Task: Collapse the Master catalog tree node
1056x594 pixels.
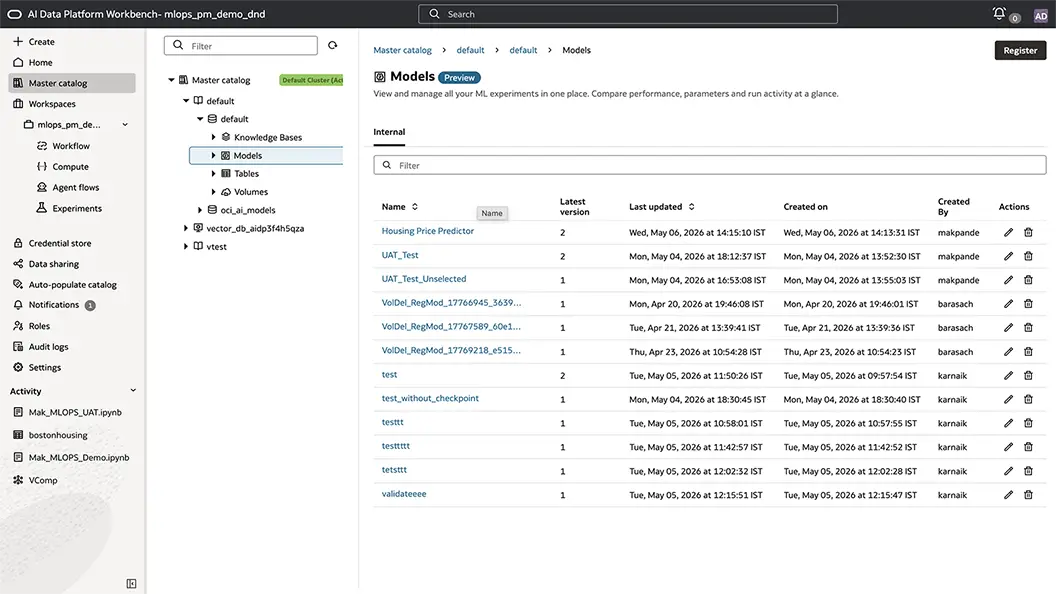Action: tap(171, 79)
